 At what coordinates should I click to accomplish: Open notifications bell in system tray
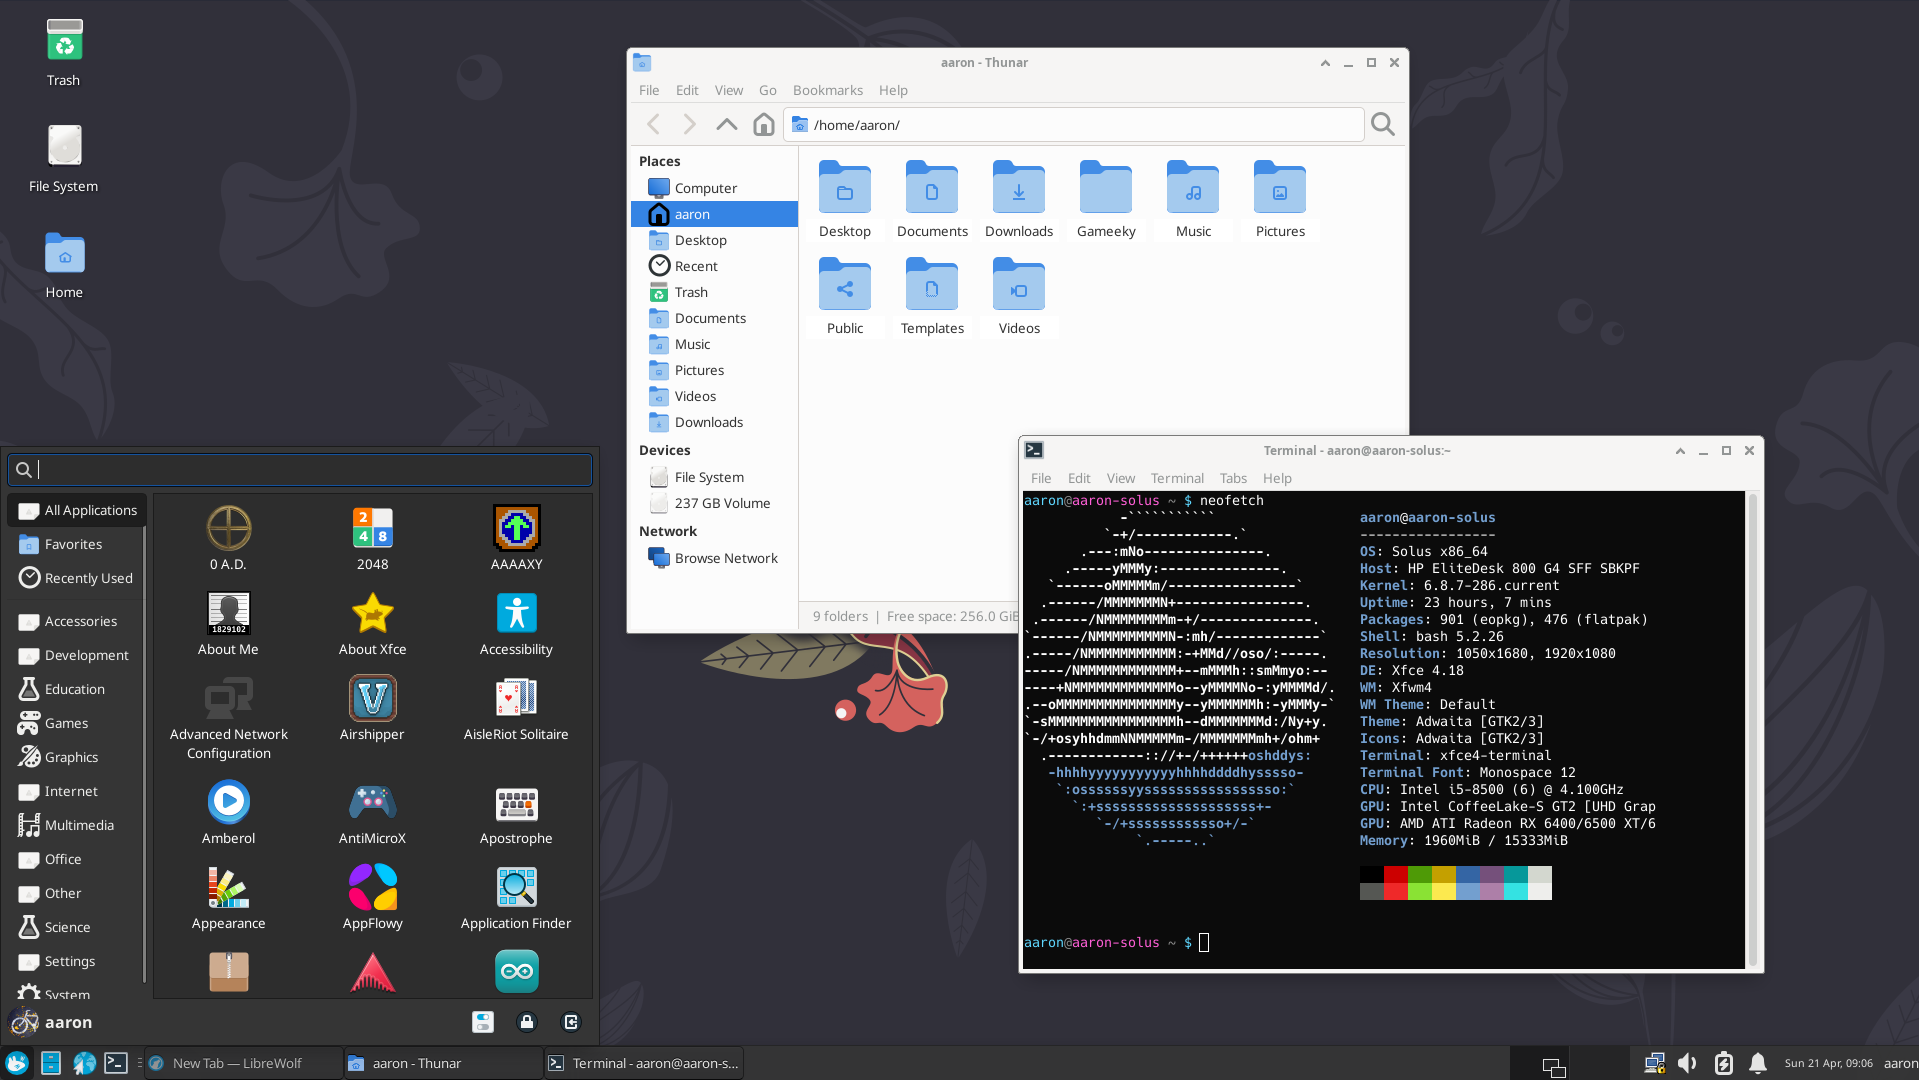point(1757,1063)
